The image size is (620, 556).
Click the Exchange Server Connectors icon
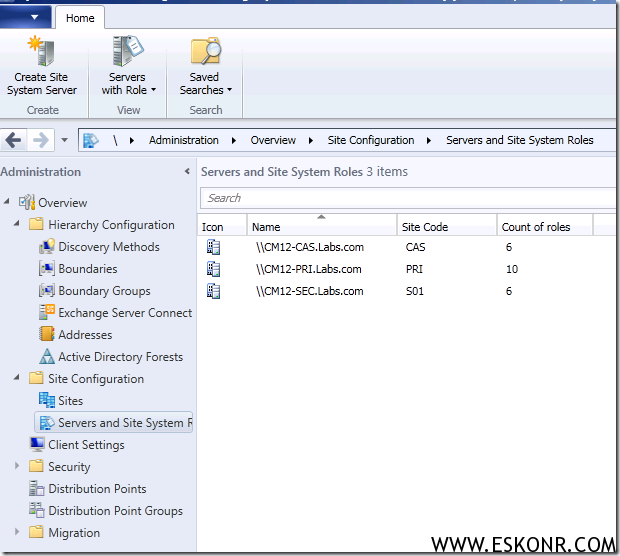47,312
